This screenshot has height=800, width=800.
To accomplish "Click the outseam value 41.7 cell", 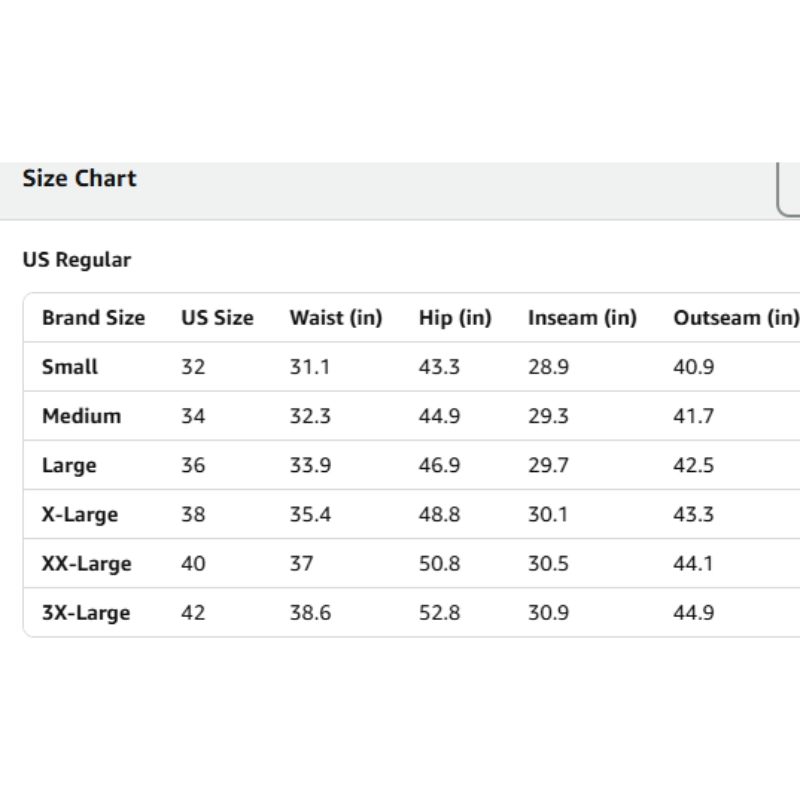I will pyautogui.click(x=693, y=416).
